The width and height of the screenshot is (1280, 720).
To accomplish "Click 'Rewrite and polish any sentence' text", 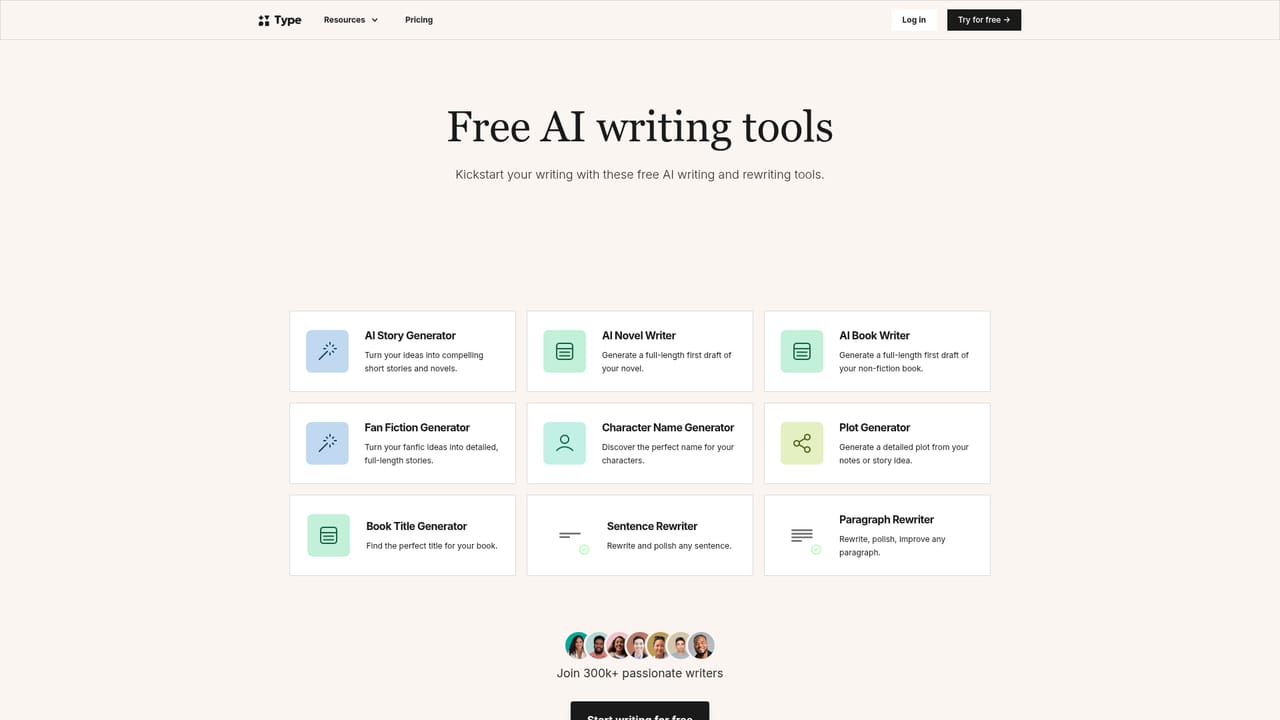I will [x=669, y=546].
